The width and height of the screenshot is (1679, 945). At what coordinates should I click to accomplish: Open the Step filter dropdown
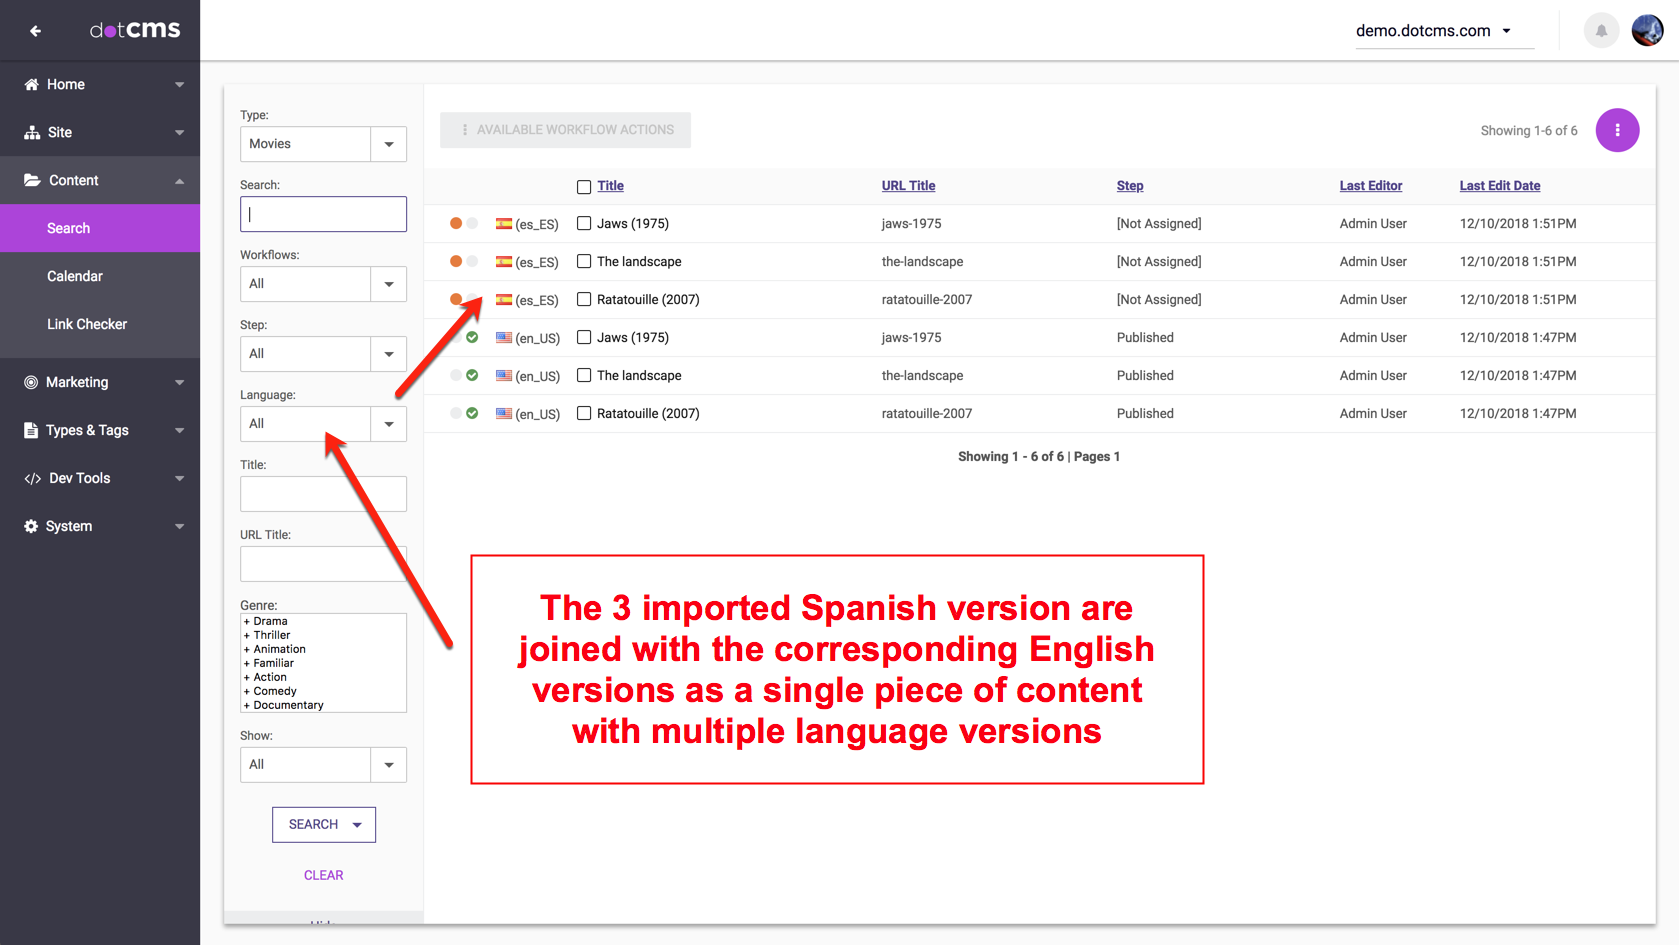[323, 354]
